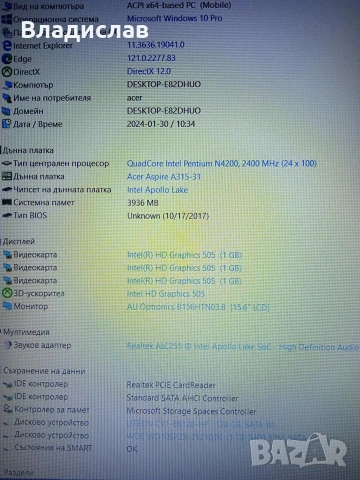Viewport: 360px width, 480px height.
Task: Click the Състояние на SMART label
Action: tap(53, 448)
